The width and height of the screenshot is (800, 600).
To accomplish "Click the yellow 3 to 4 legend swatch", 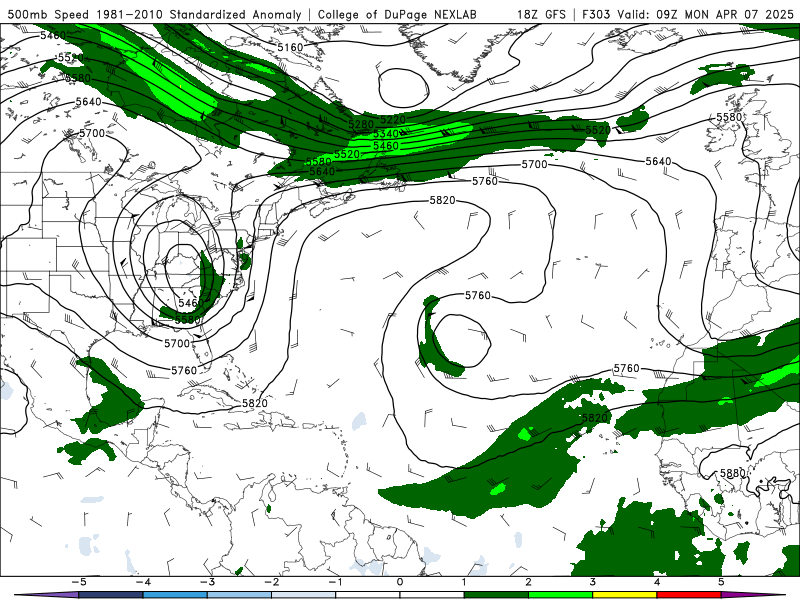I will pyautogui.click(x=624, y=595).
